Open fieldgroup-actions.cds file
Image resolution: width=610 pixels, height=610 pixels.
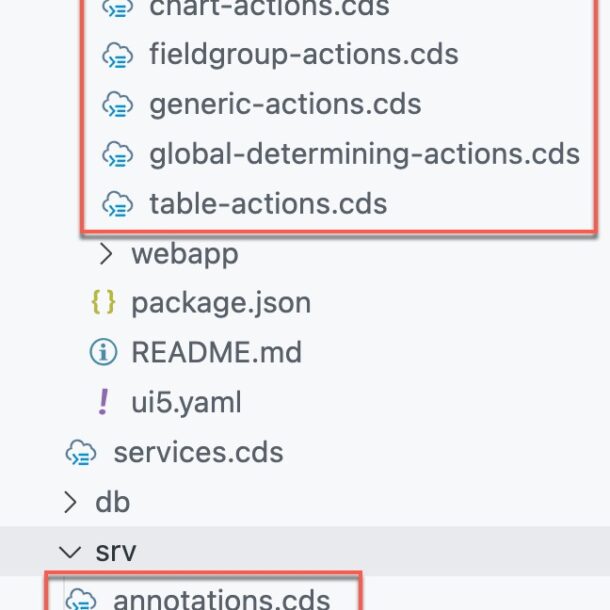pyautogui.click(x=304, y=54)
